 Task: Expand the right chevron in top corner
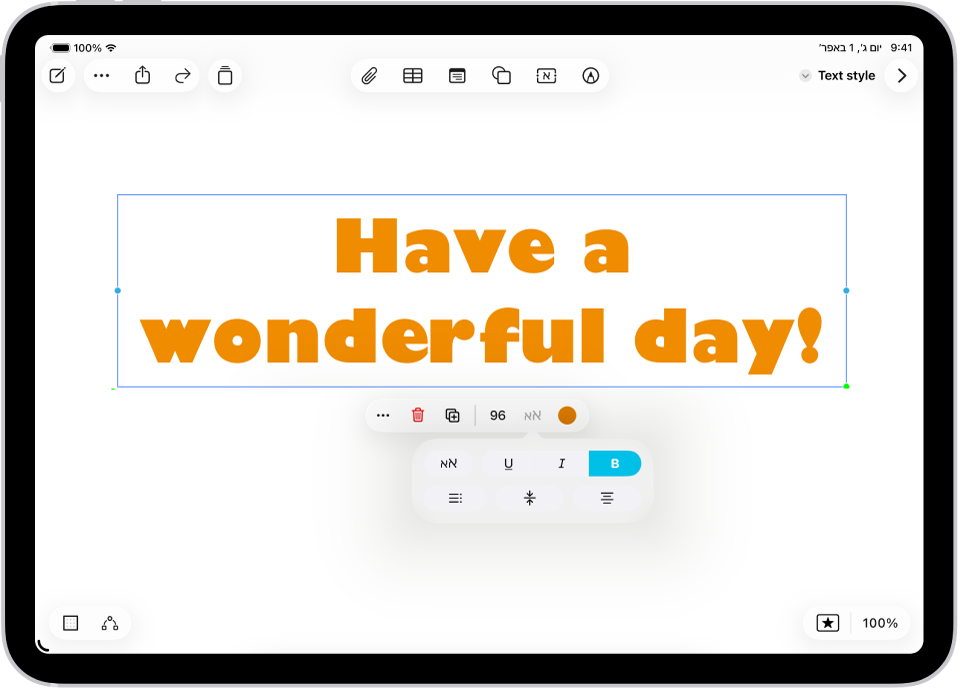[x=901, y=76]
